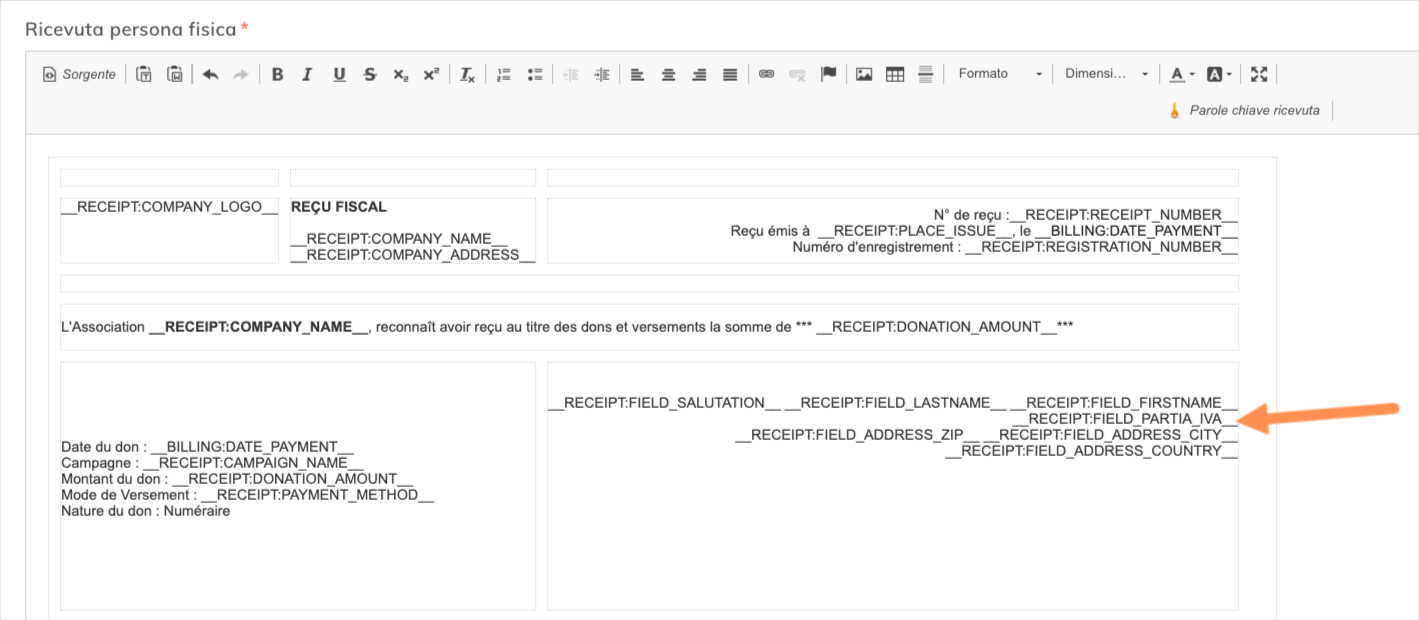Toggle bold formatting

[x=278, y=74]
